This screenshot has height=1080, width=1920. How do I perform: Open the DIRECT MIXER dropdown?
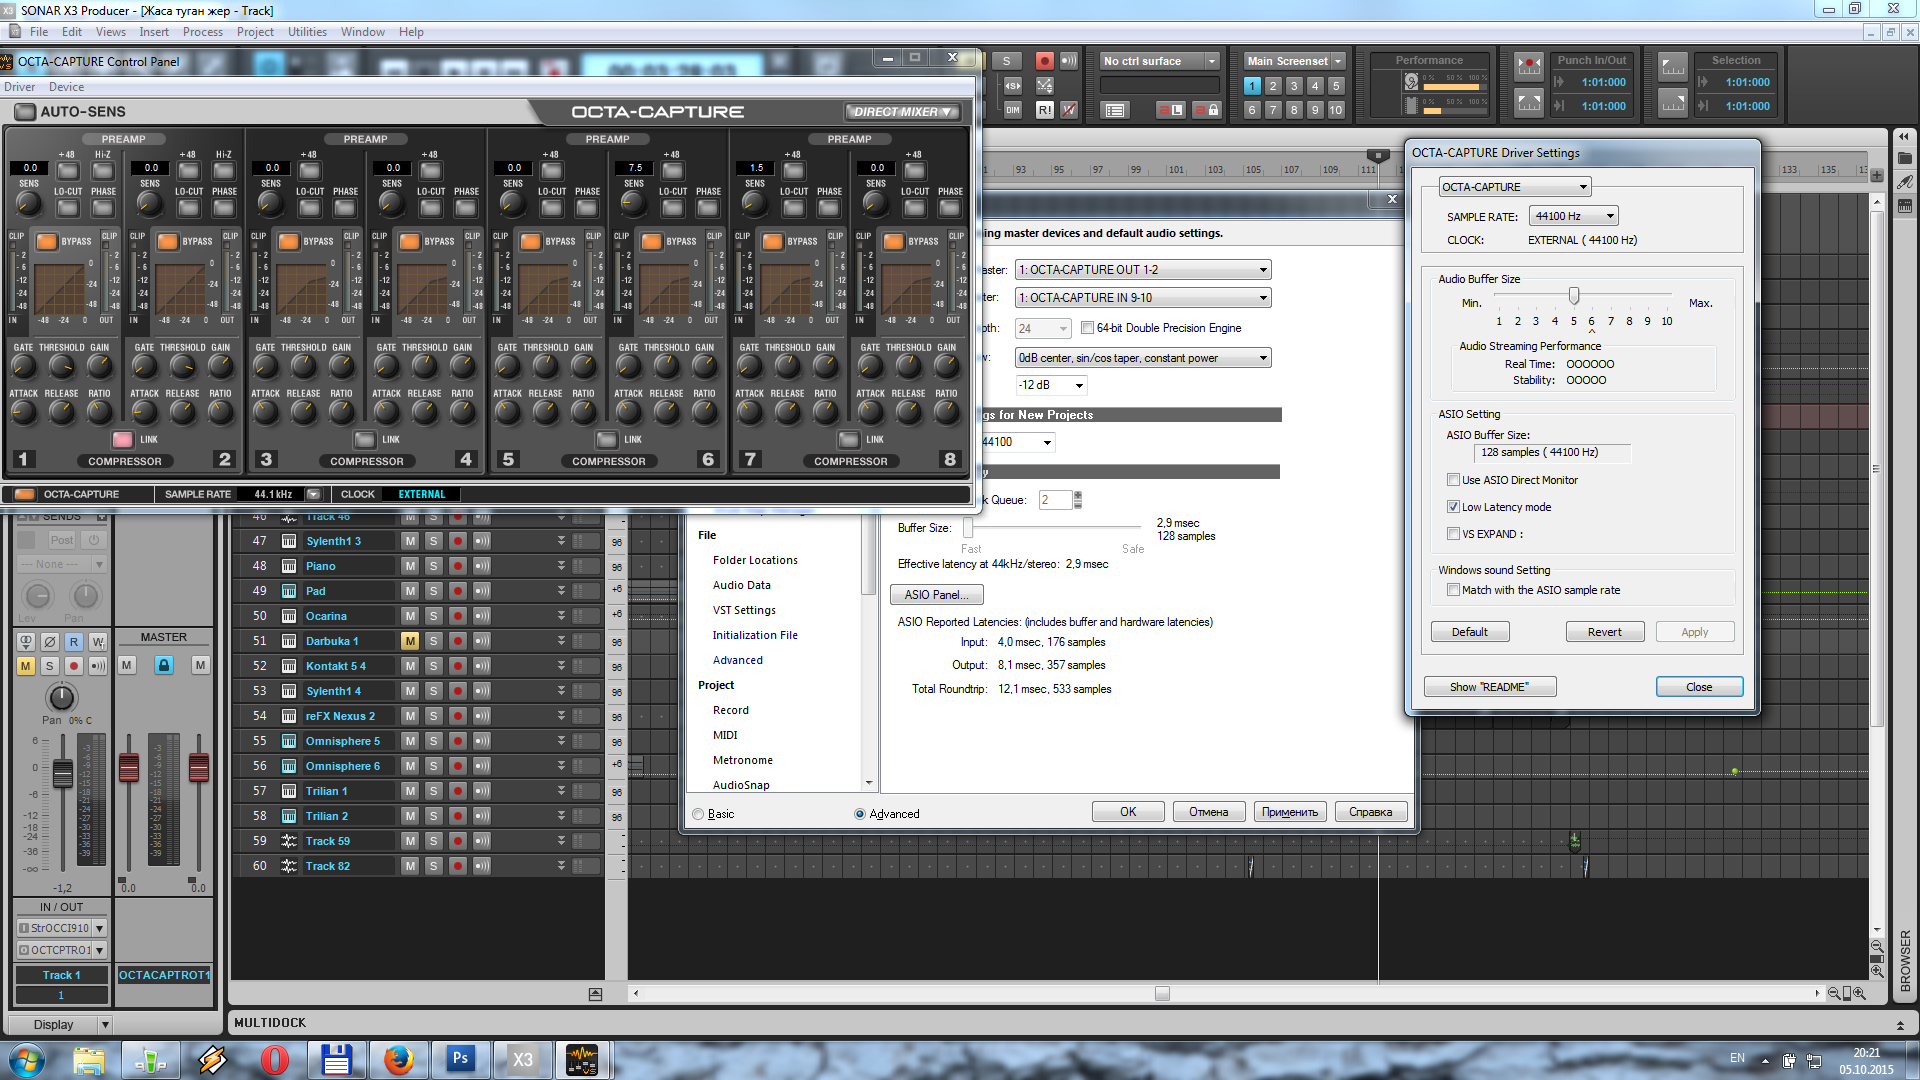click(902, 112)
